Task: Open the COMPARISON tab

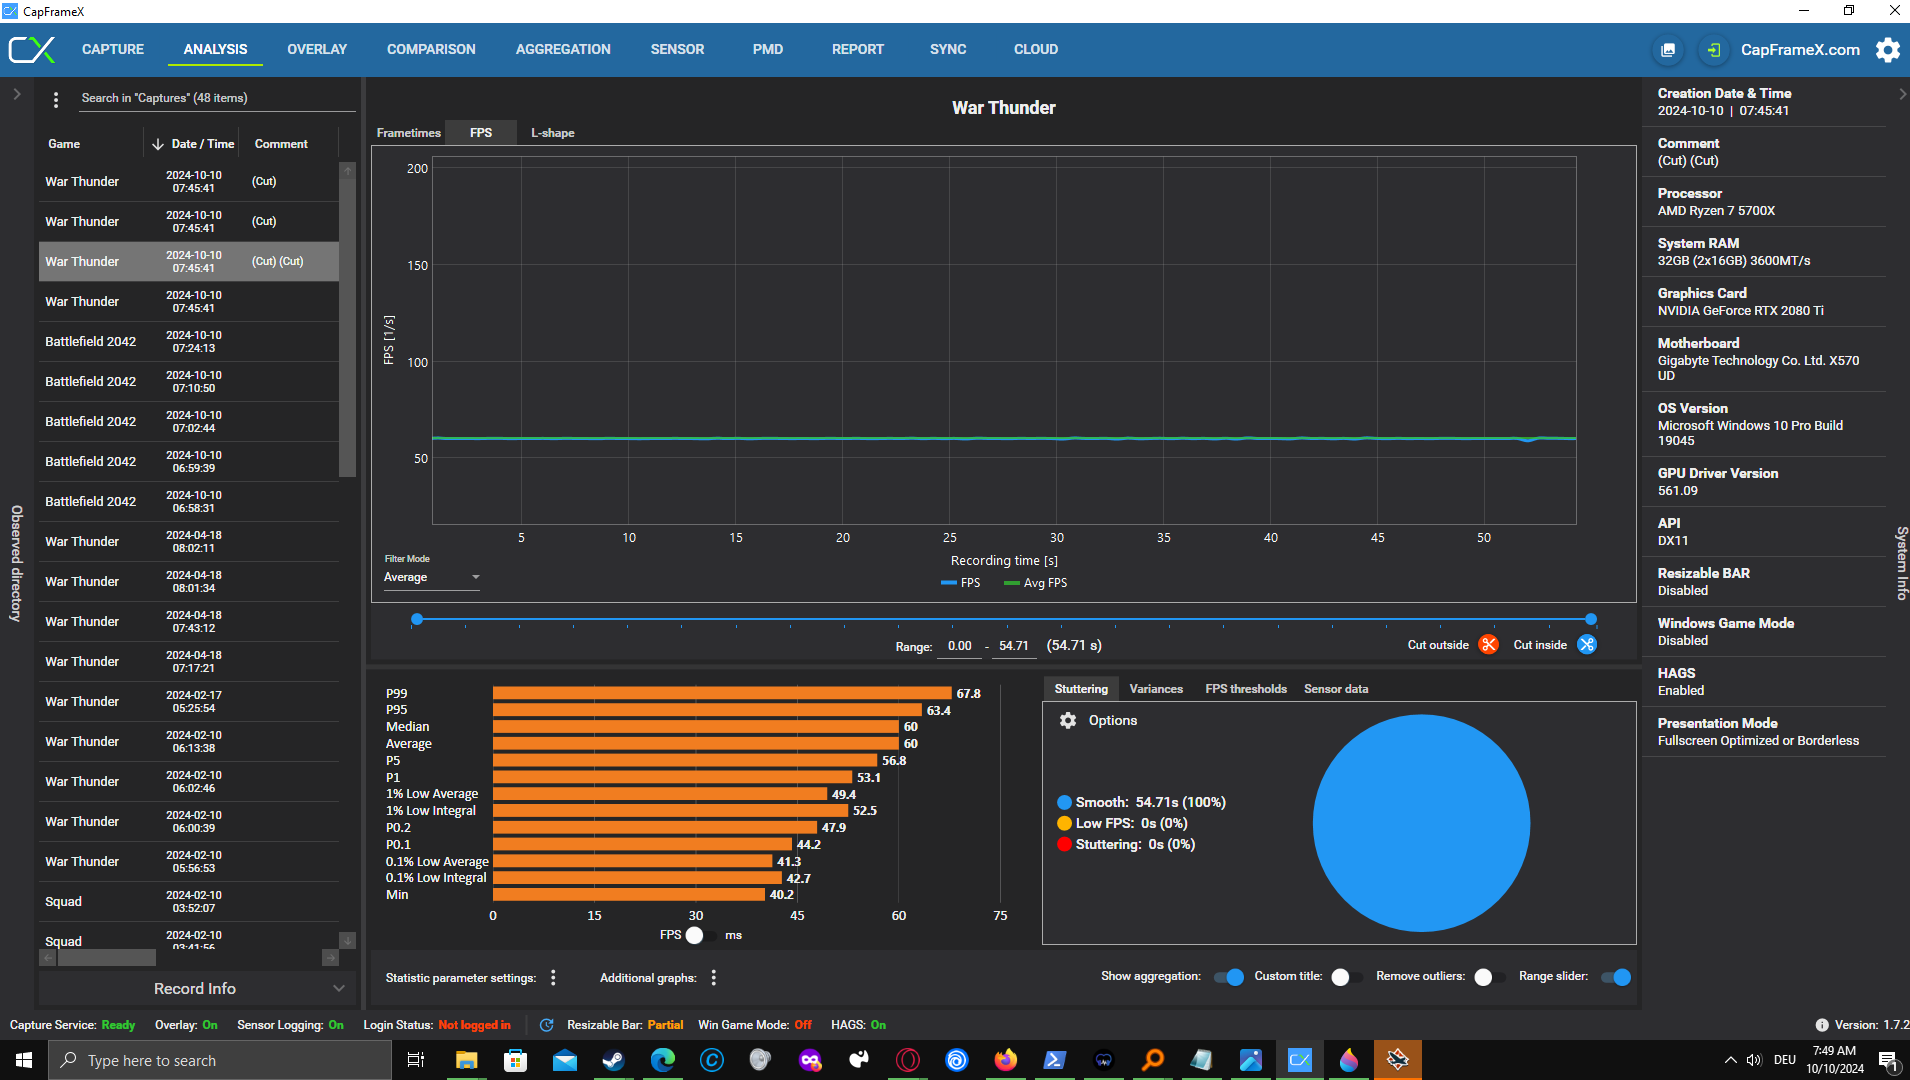Action: tap(431, 50)
